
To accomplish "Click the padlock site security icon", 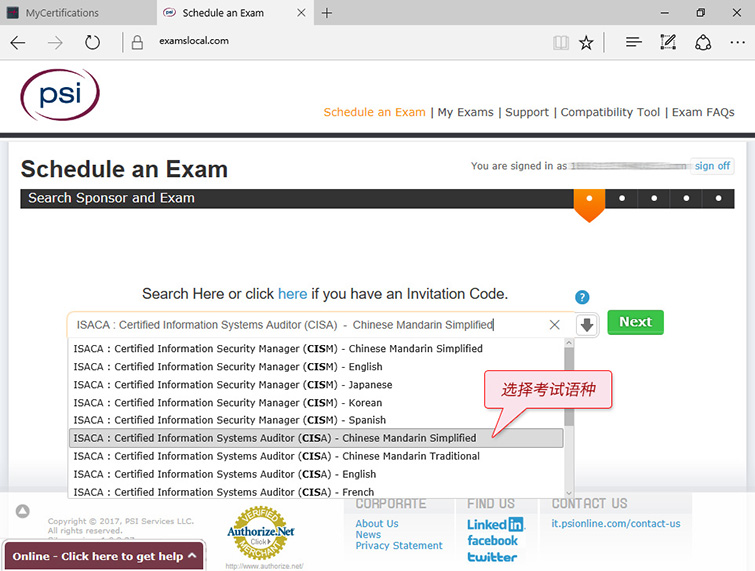I will coord(137,43).
